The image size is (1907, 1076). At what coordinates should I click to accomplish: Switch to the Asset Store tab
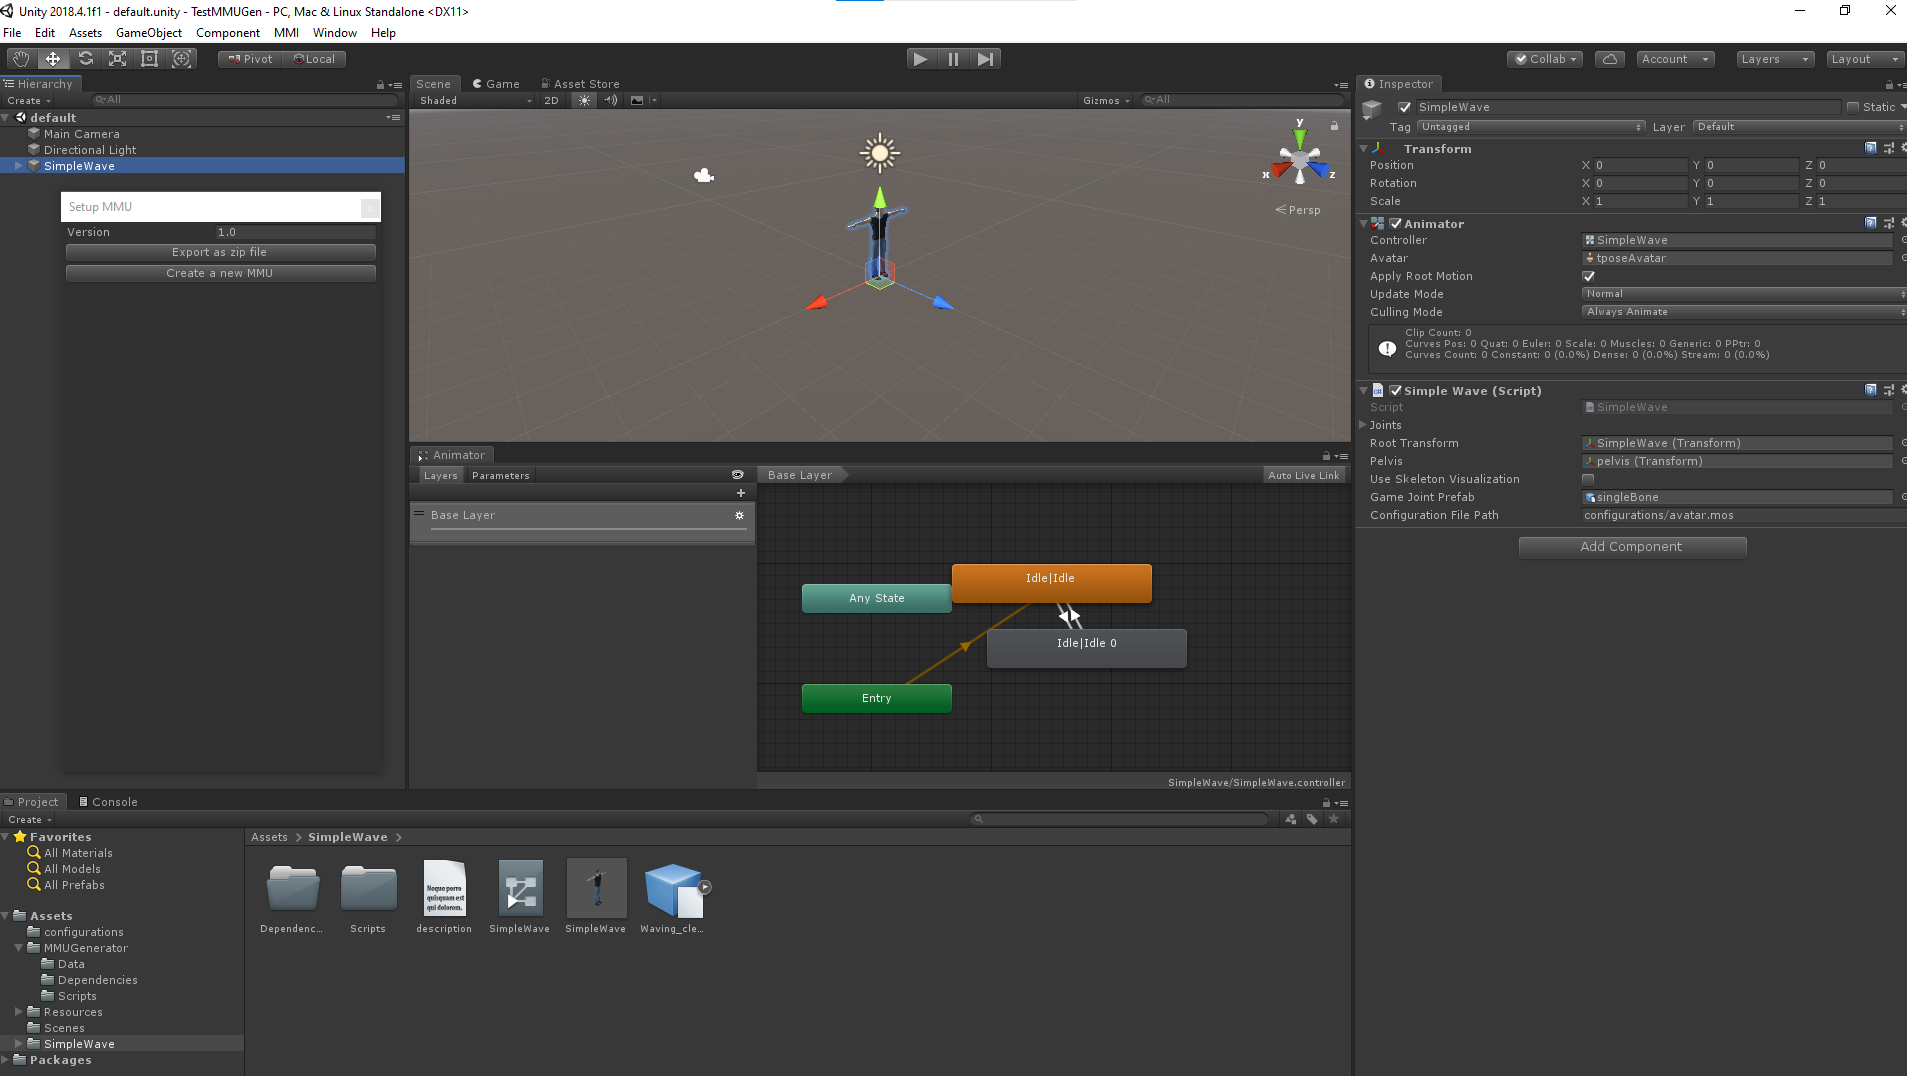click(x=580, y=84)
